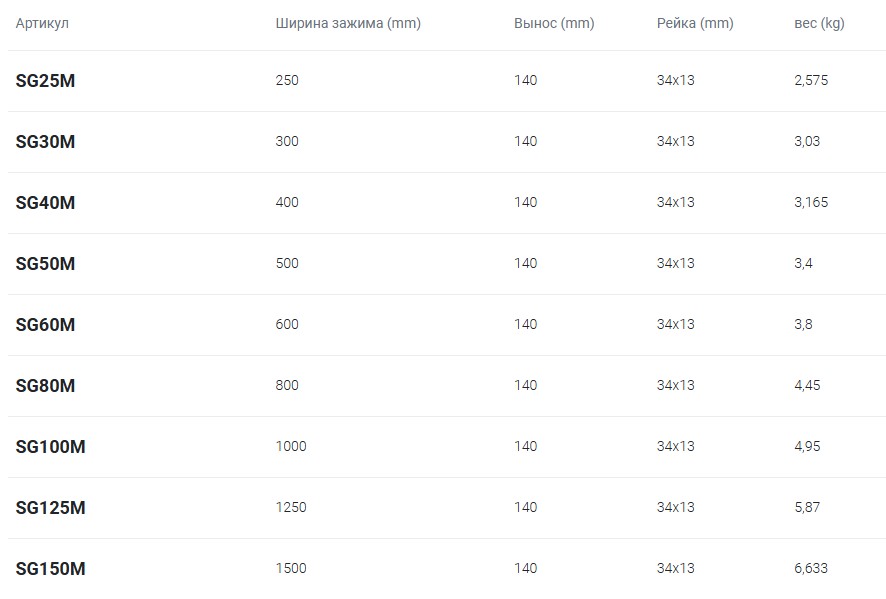The image size is (886, 599).
Task: Open the SG80M article entry
Action: (45, 386)
